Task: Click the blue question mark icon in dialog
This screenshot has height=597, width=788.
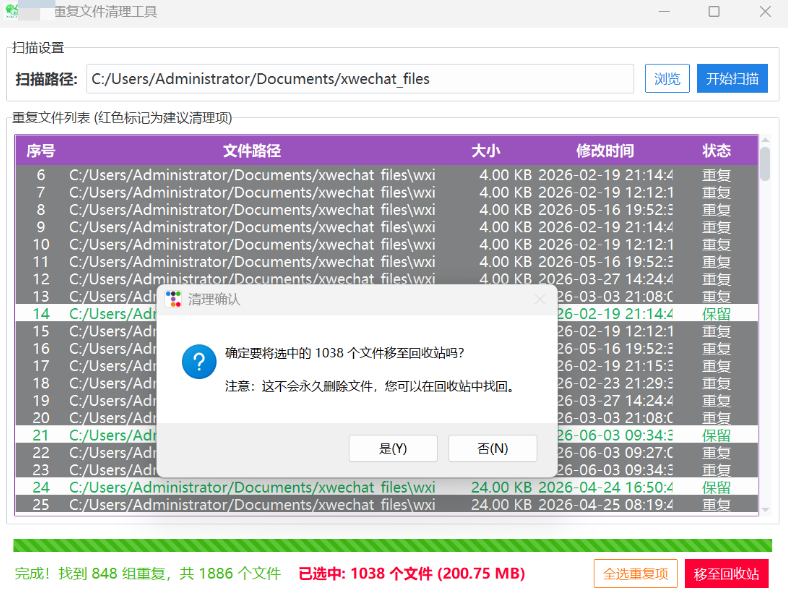Action: tap(199, 361)
